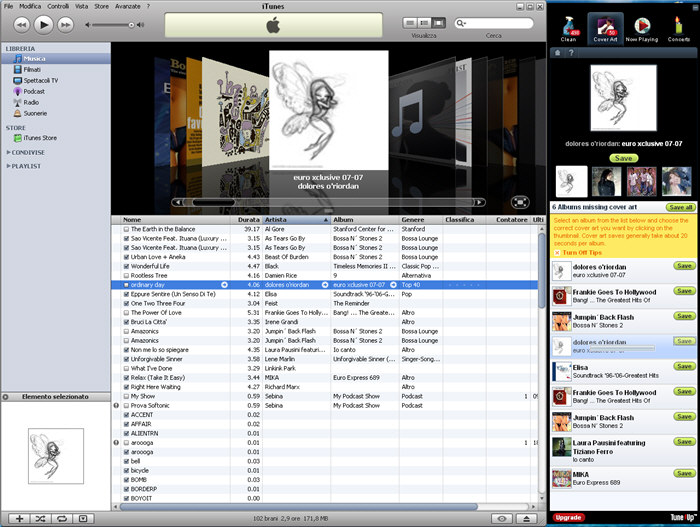Viewport: 700px width, 527px height.
Task: Uncheck One Two Three Four song
Action: [x=126, y=303]
